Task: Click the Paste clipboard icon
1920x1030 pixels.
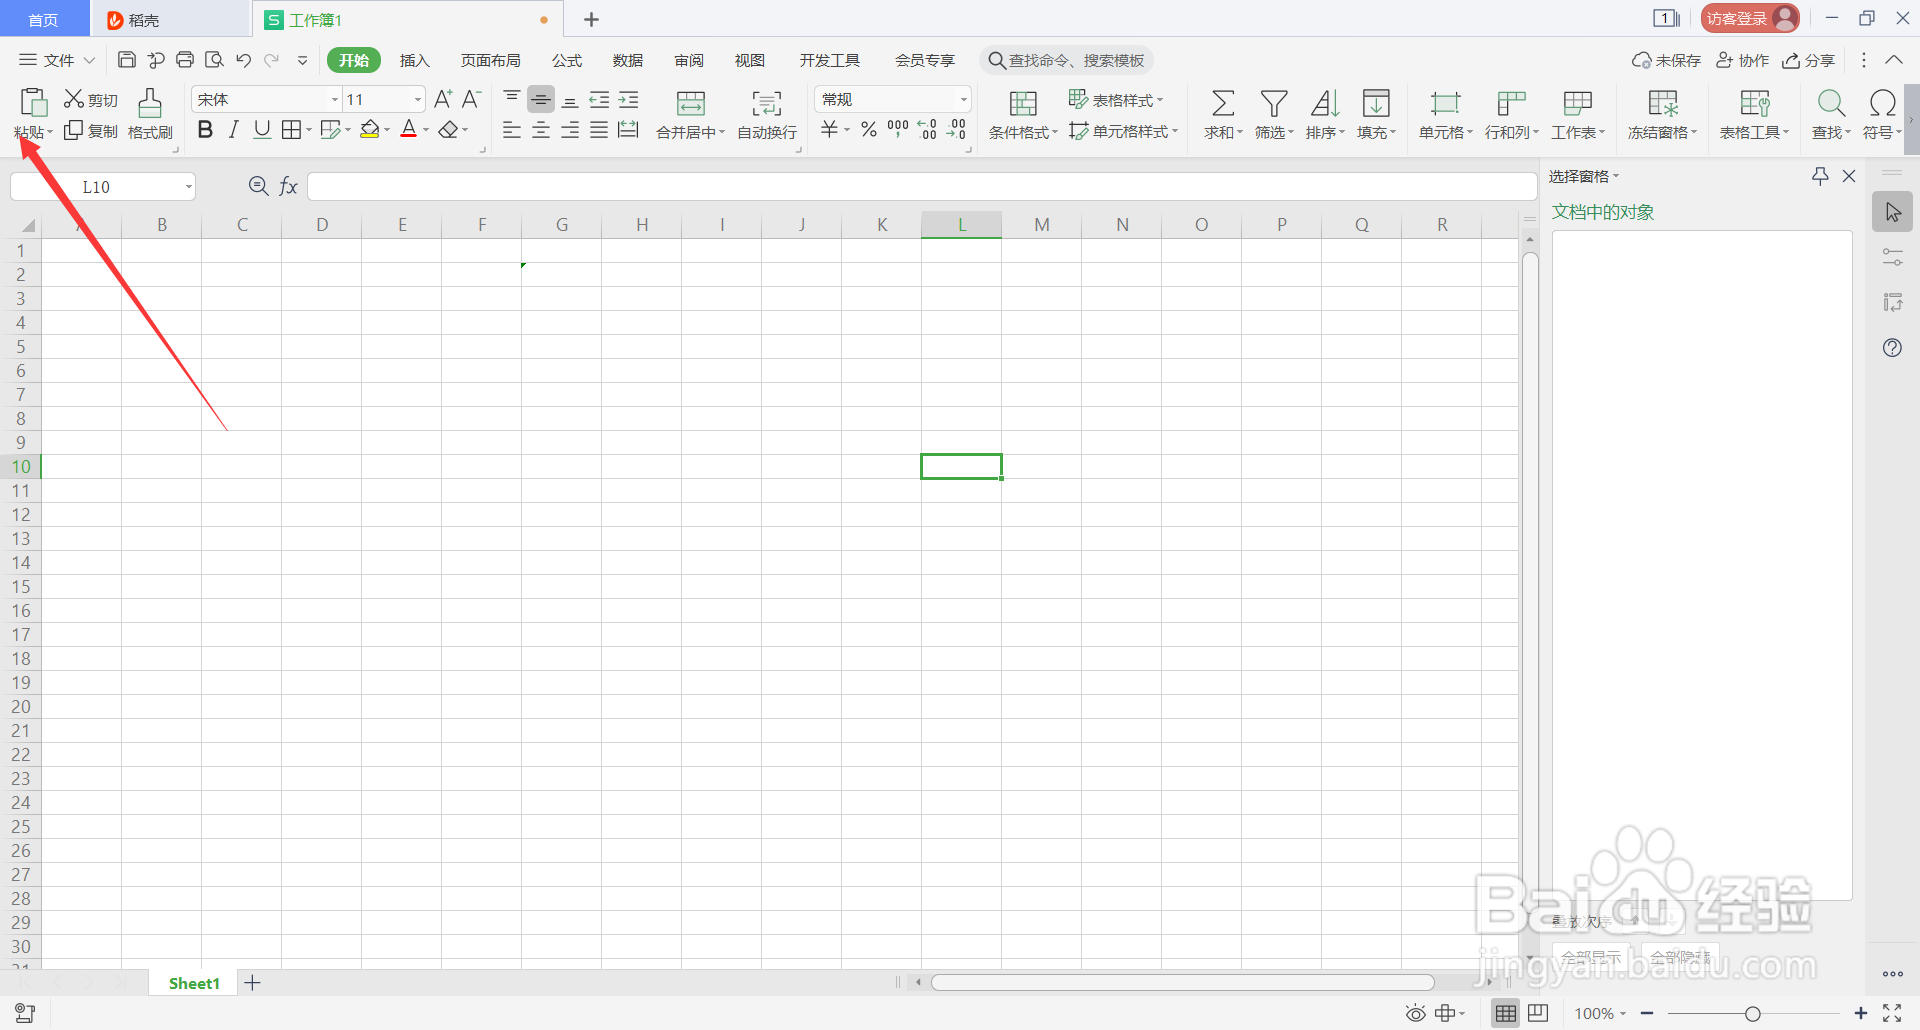Action: tap(33, 103)
